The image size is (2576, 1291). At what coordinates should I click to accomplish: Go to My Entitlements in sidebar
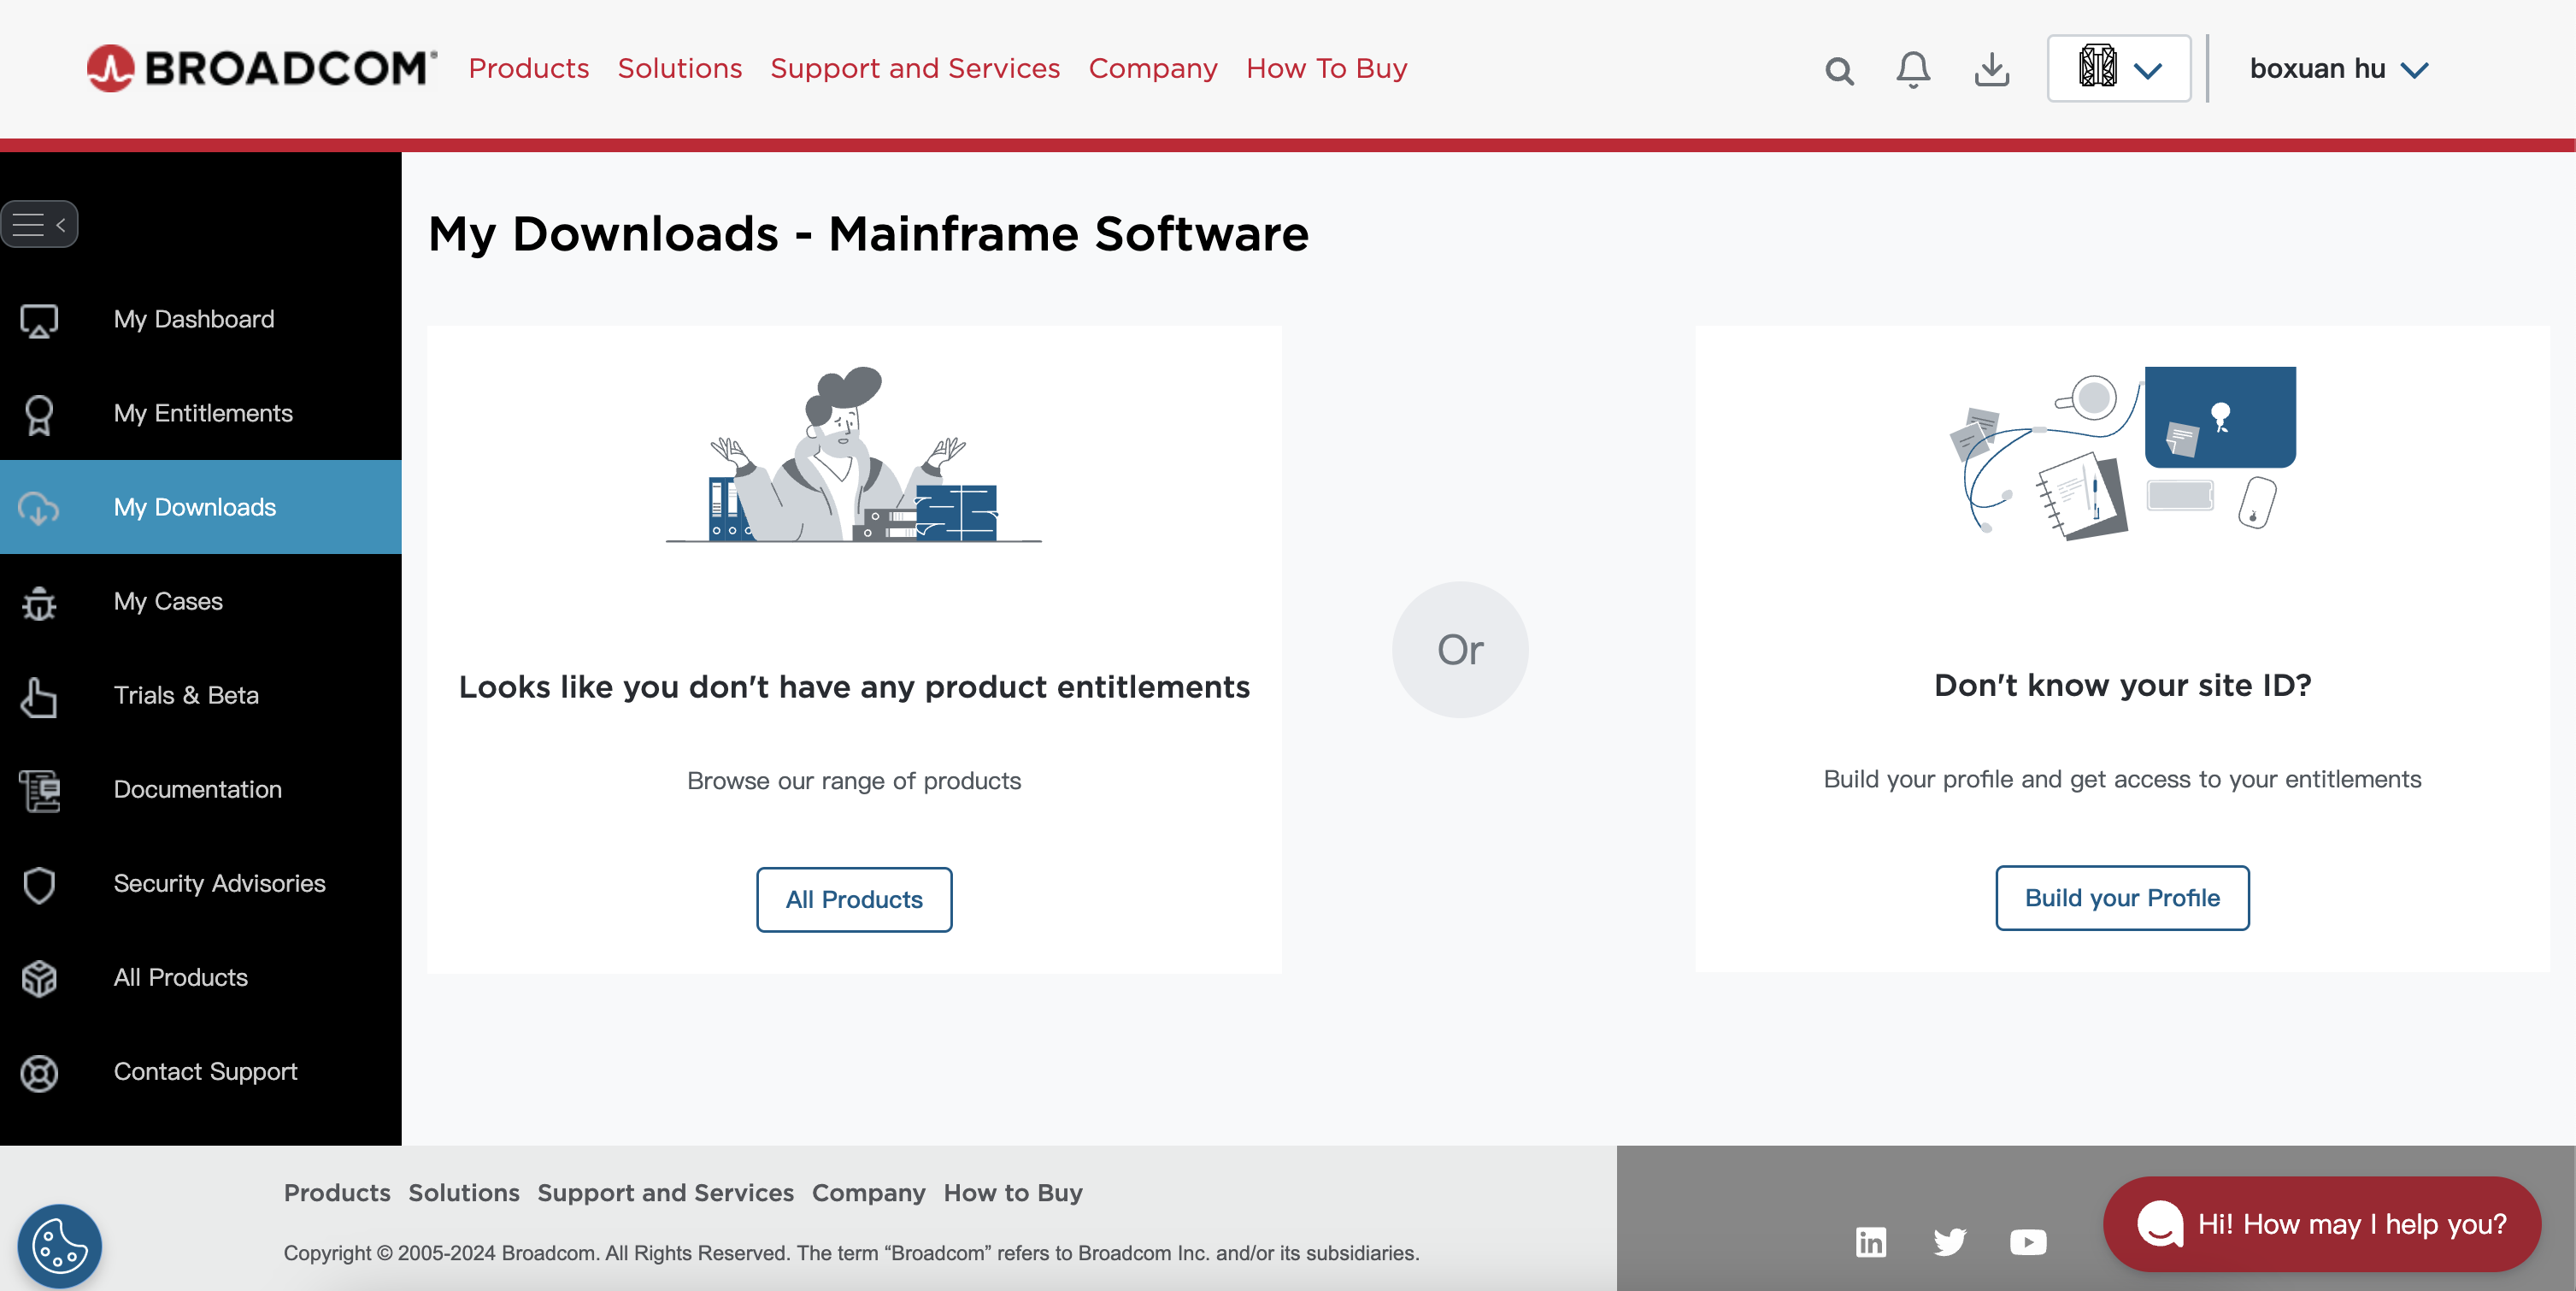203,413
